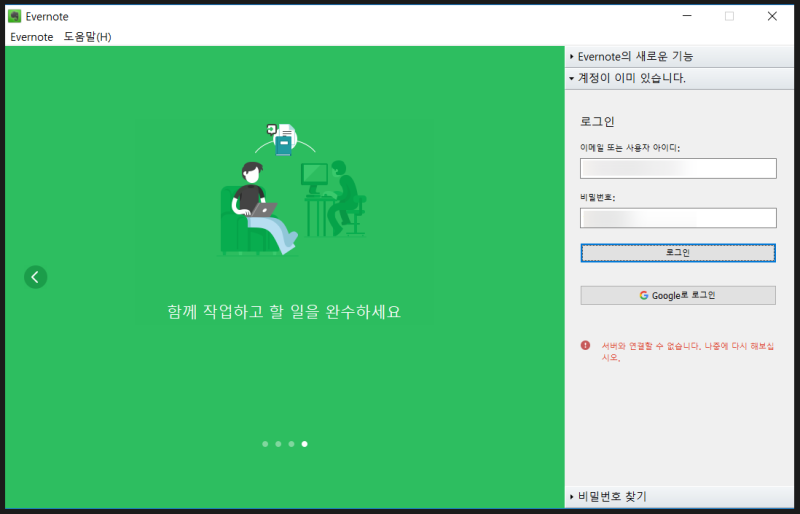Go to the previous slide arrow
This screenshot has width=800, height=514.
[x=35, y=277]
